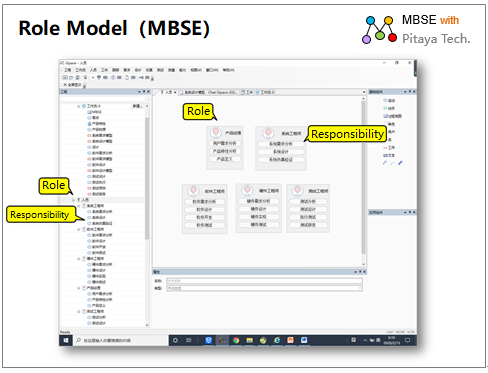Open the project panel dropdown arrow

click(139, 92)
